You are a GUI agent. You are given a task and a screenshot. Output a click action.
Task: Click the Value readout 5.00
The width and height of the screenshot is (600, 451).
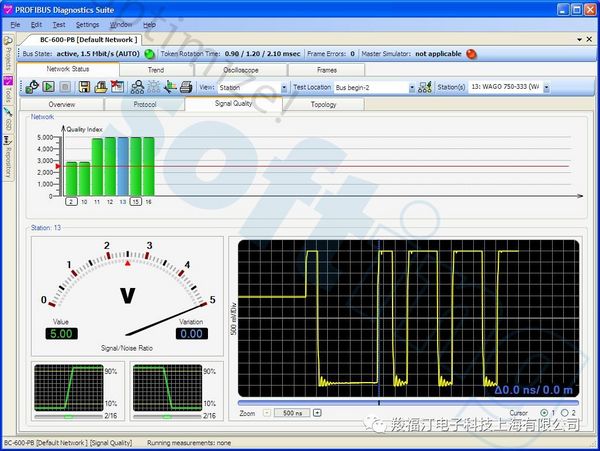point(61,334)
